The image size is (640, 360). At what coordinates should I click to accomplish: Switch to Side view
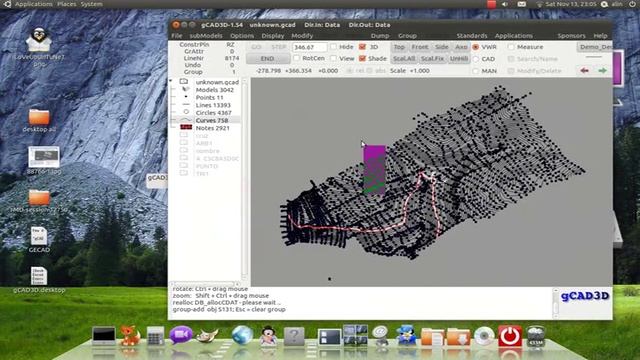[x=442, y=47]
